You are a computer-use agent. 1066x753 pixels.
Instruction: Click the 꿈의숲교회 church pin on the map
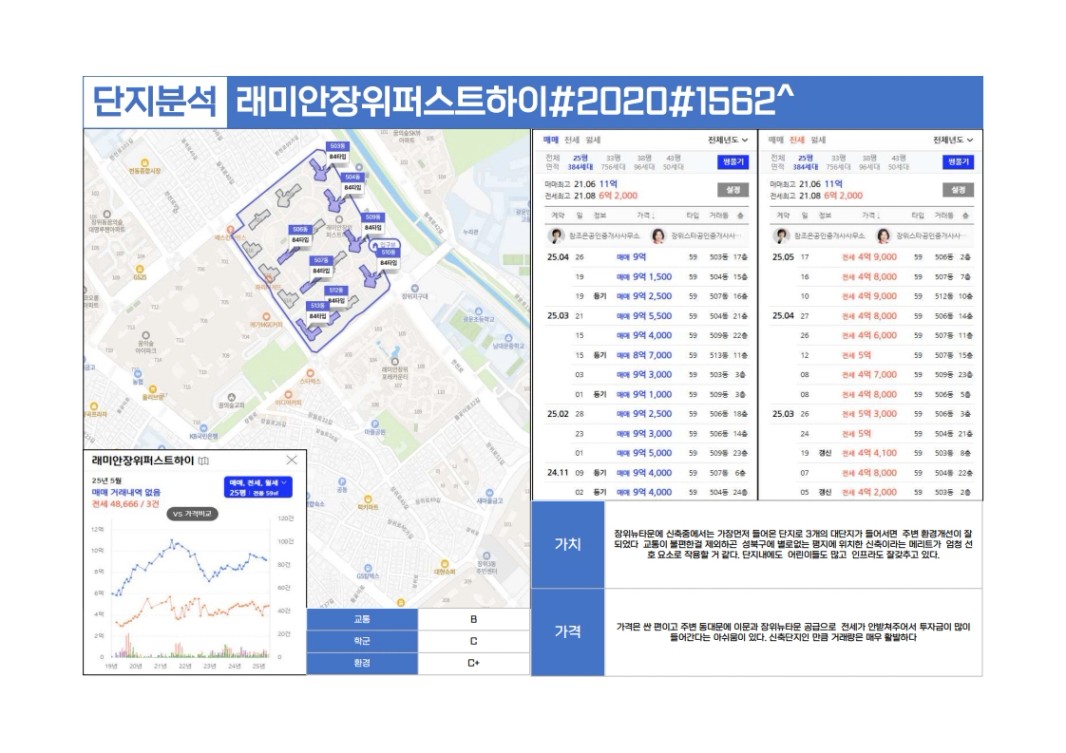click(x=232, y=397)
